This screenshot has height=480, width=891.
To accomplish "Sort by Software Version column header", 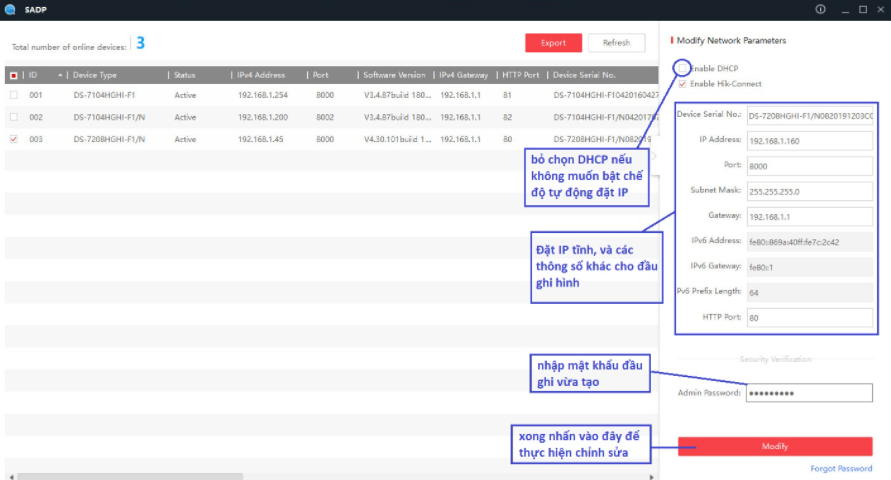I will click(x=395, y=75).
